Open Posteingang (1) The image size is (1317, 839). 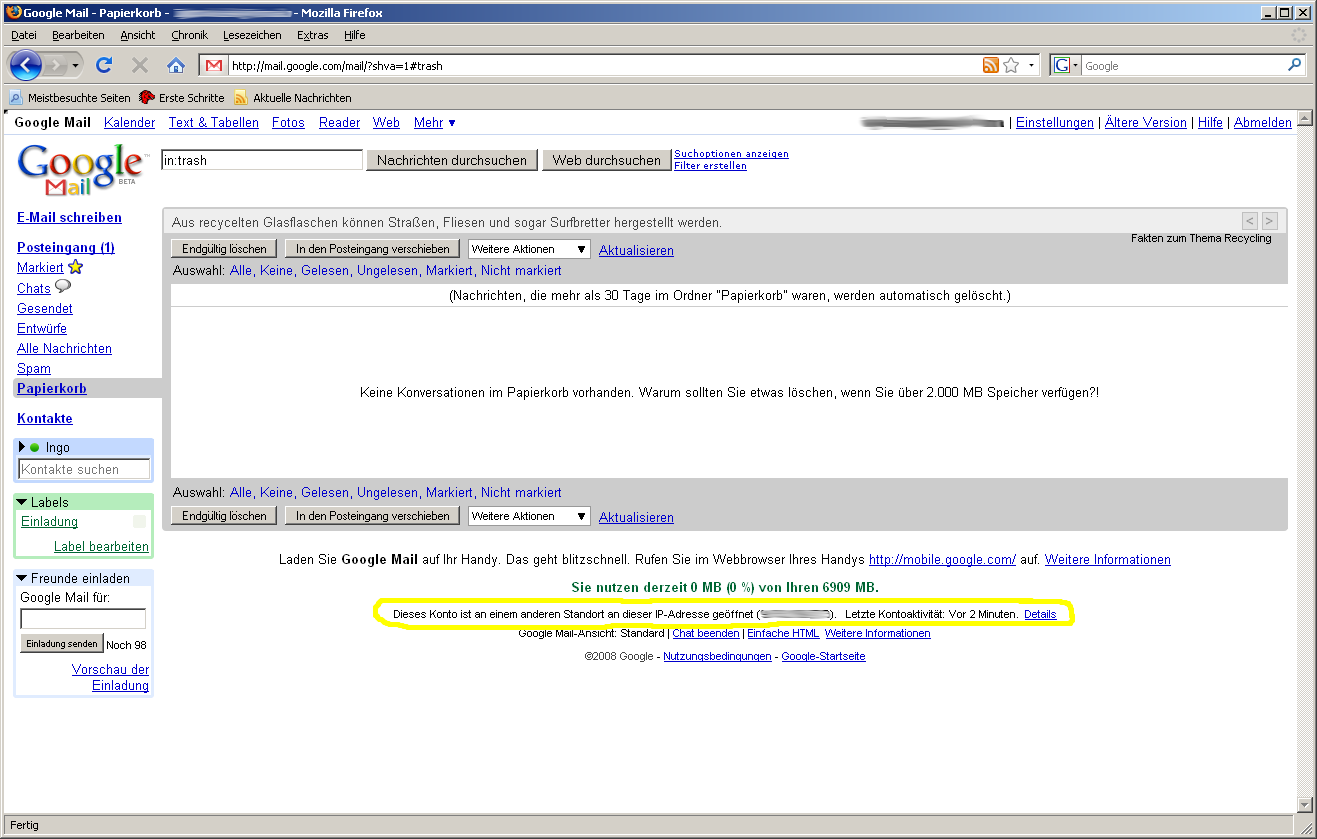point(66,247)
